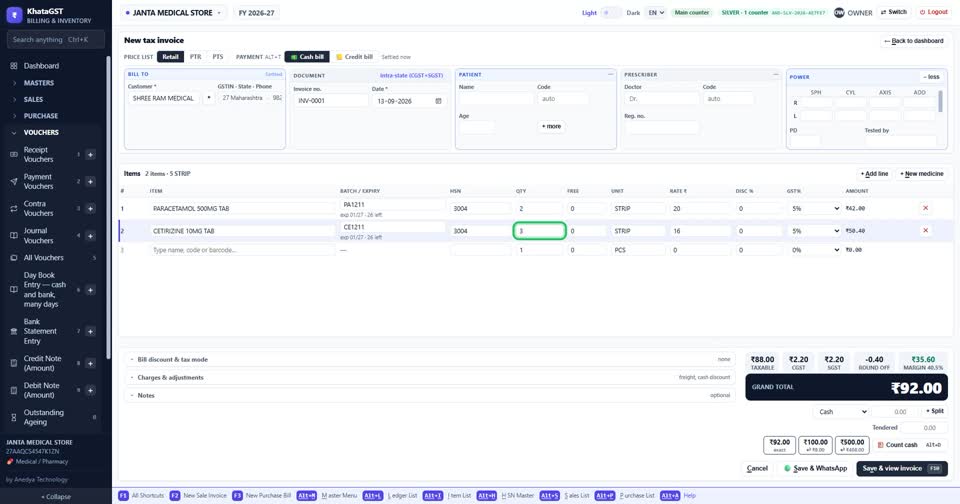Click the Add line button

tap(874, 174)
